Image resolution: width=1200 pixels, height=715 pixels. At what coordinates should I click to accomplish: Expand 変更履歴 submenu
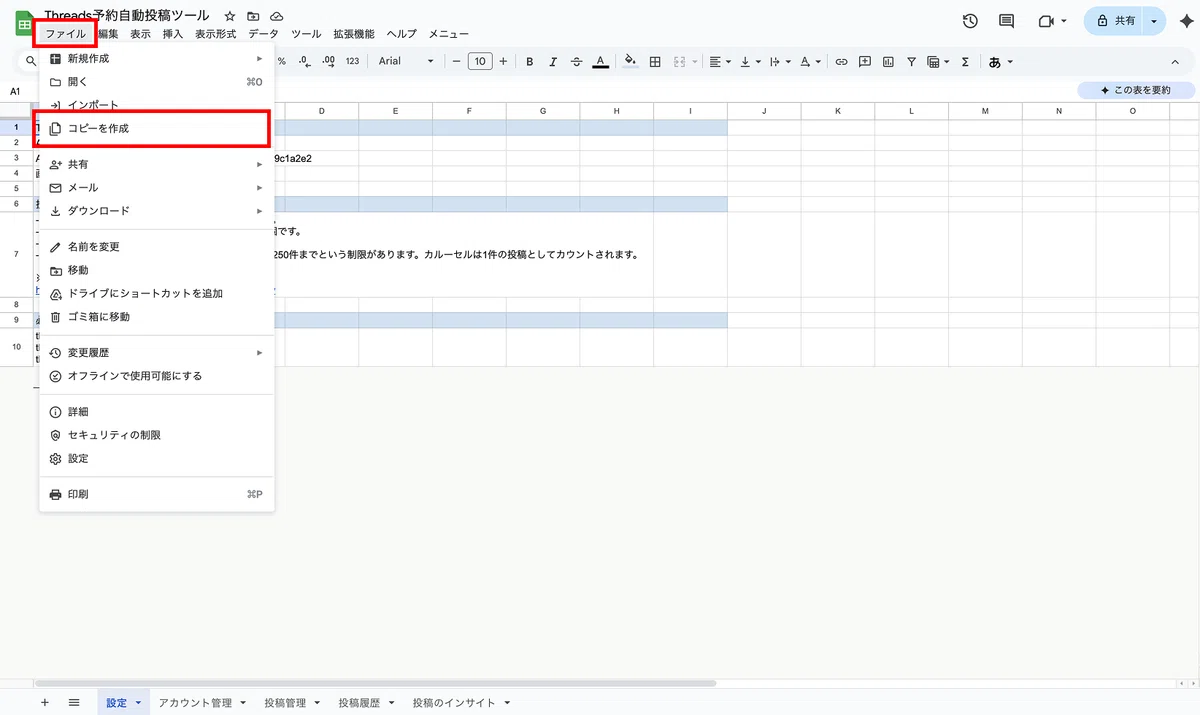(156, 352)
